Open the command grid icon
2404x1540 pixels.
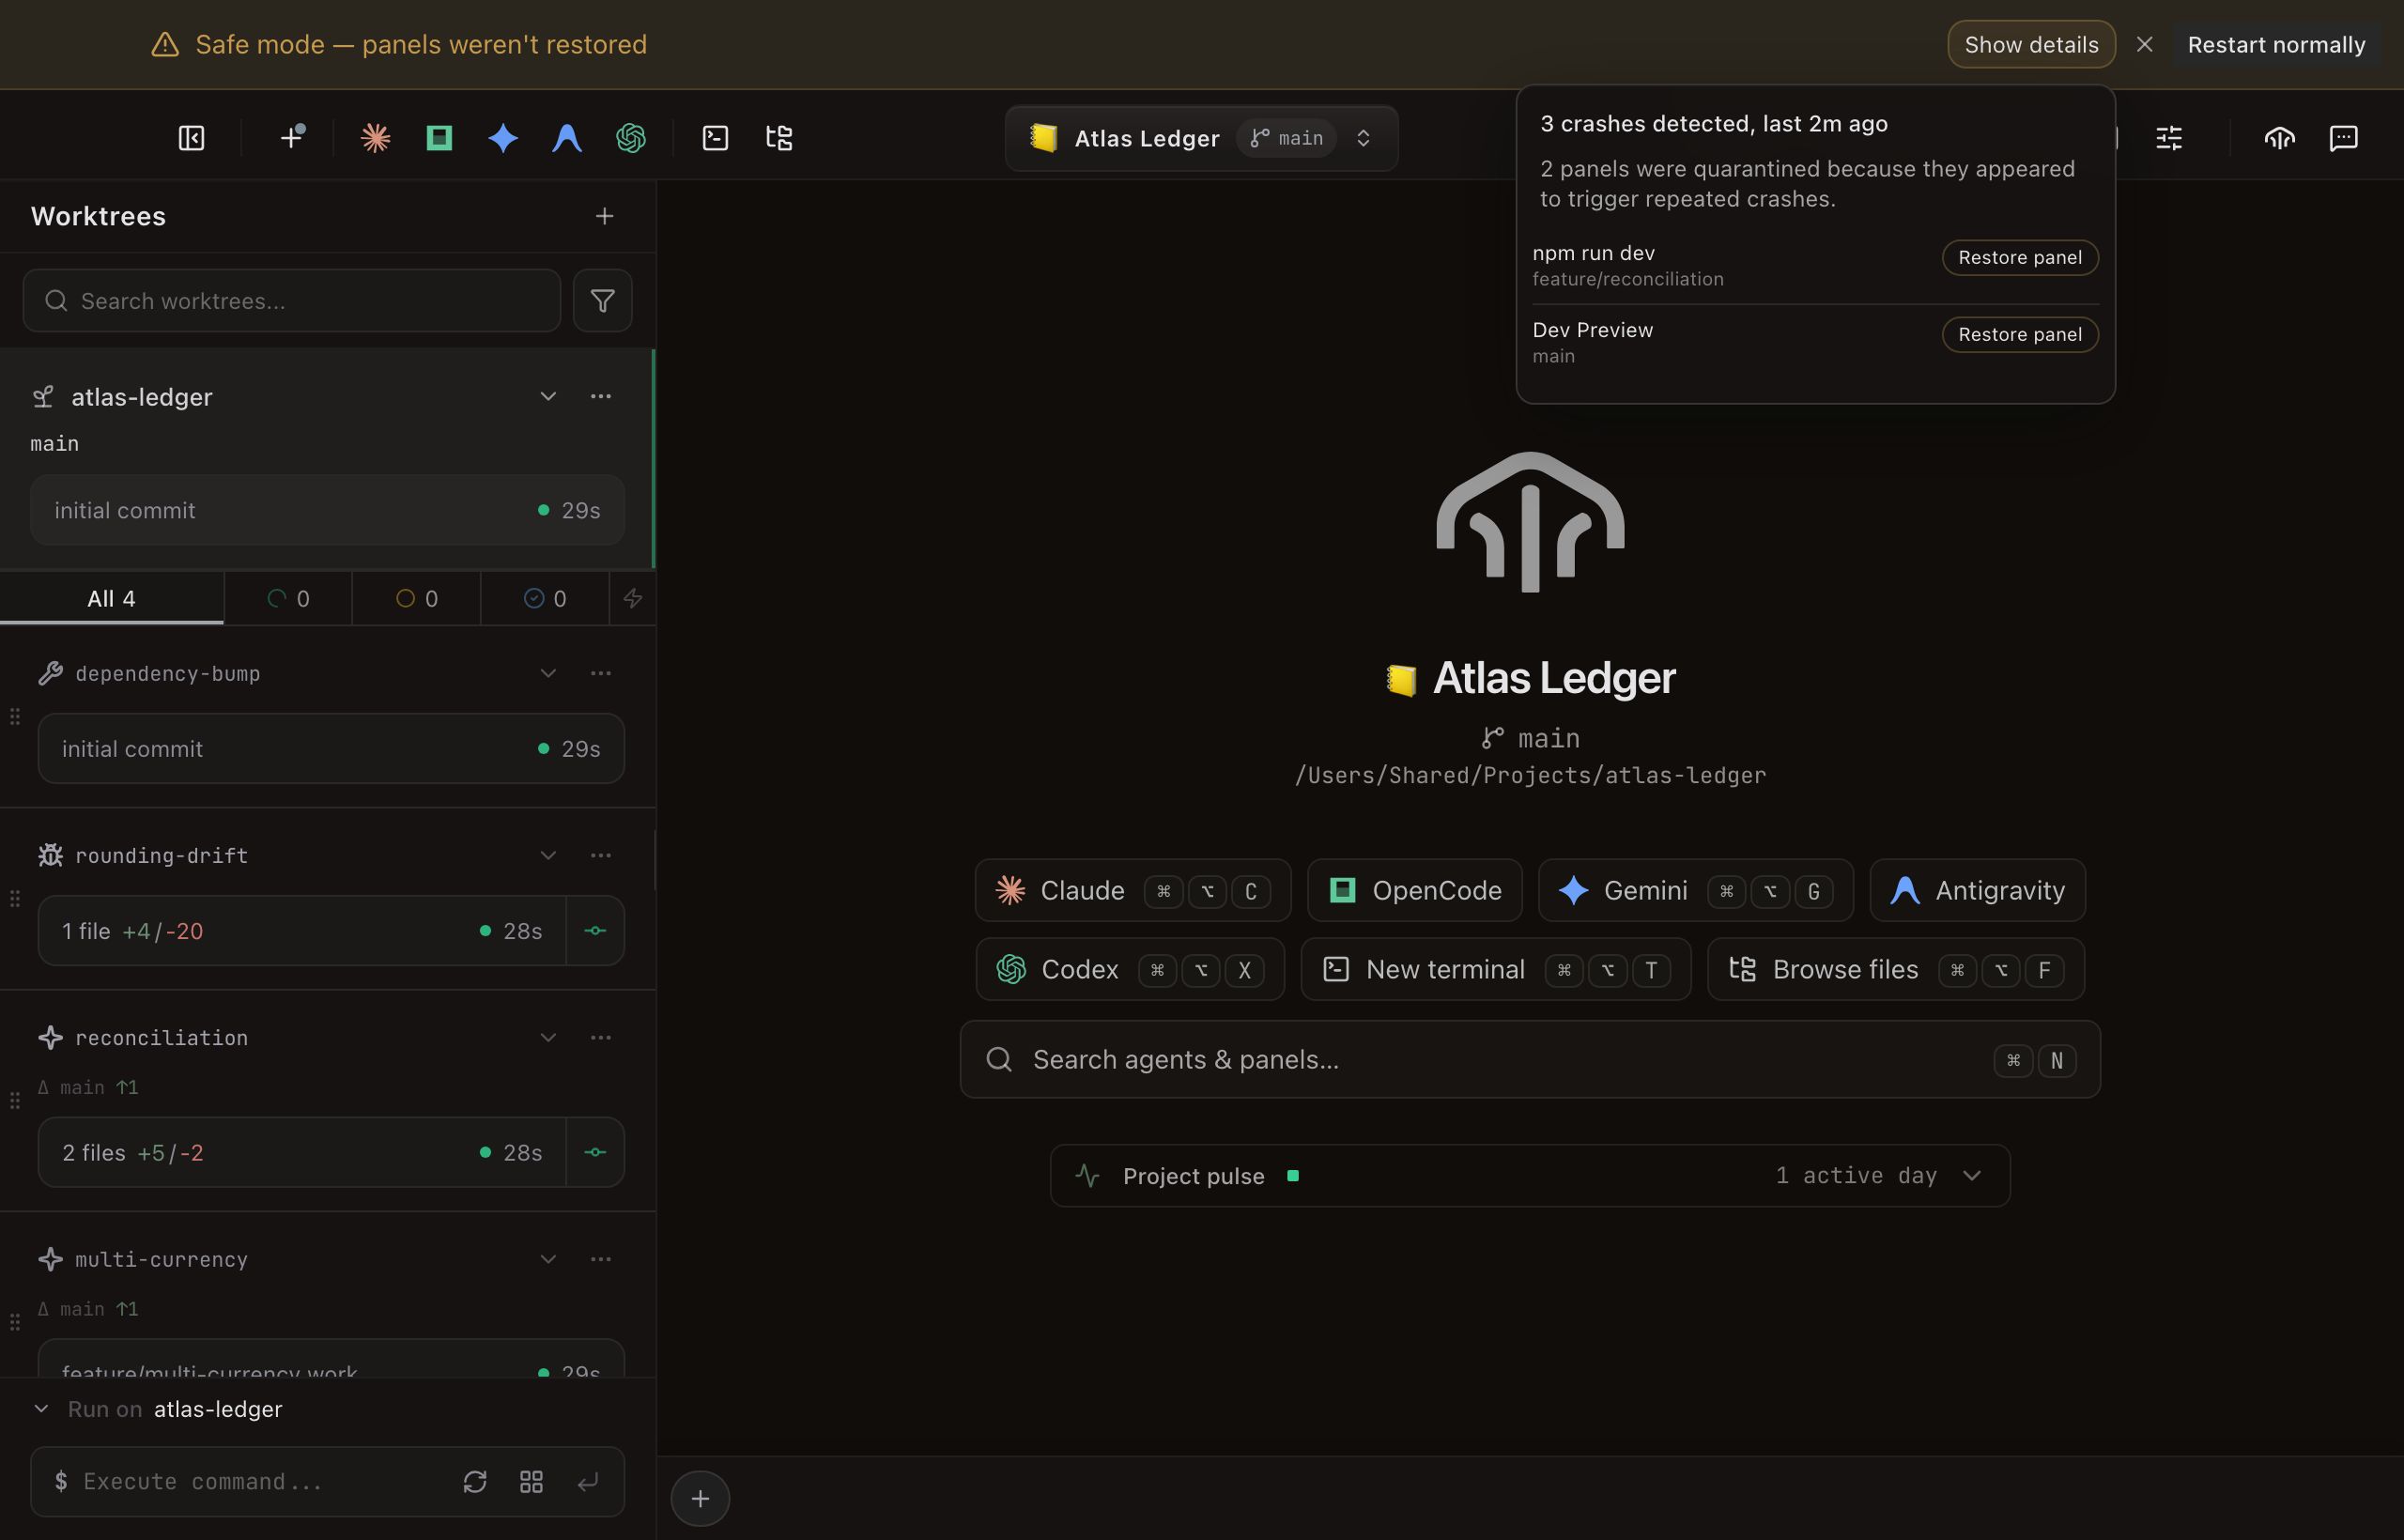(532, 1481)
